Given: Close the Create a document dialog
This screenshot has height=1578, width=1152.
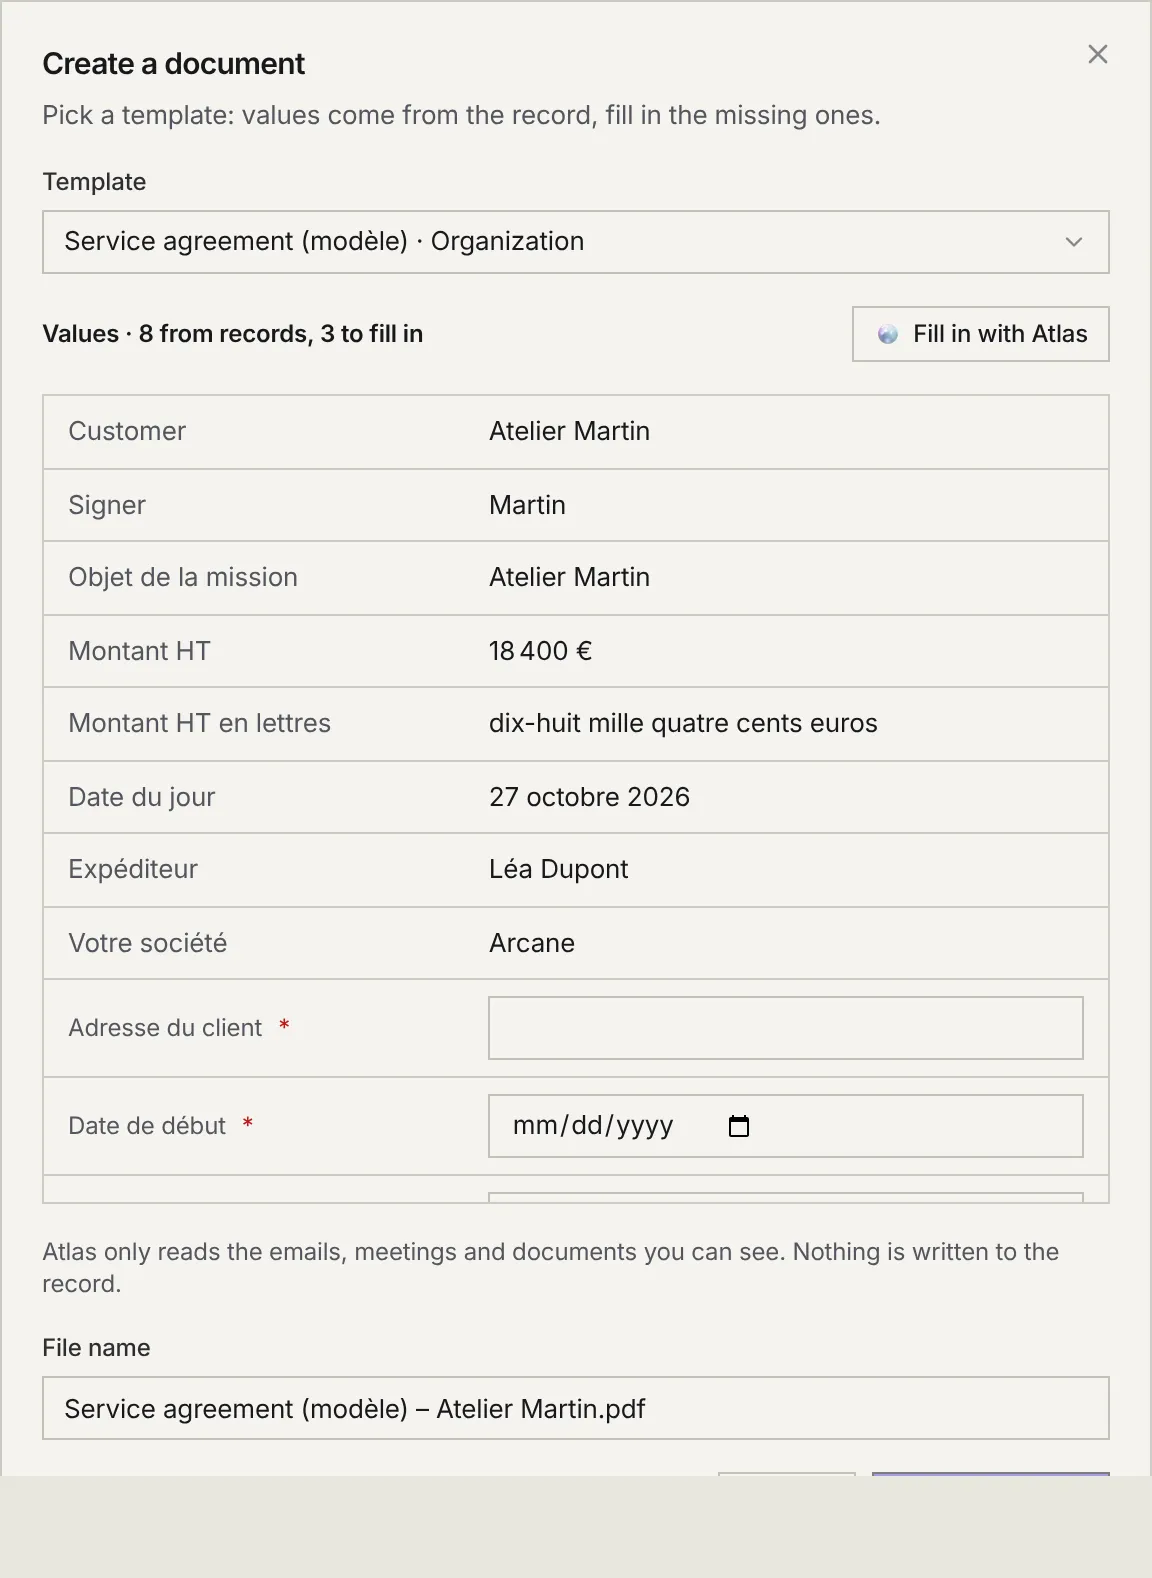Looking at the screenshot, I should pos(1097,55).
